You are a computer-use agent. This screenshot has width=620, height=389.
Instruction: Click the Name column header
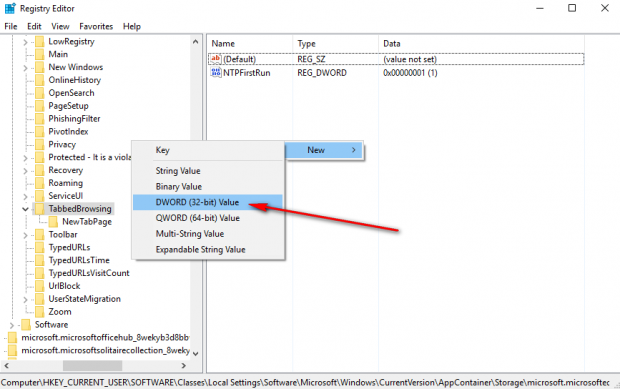click(x=250, y=43)
